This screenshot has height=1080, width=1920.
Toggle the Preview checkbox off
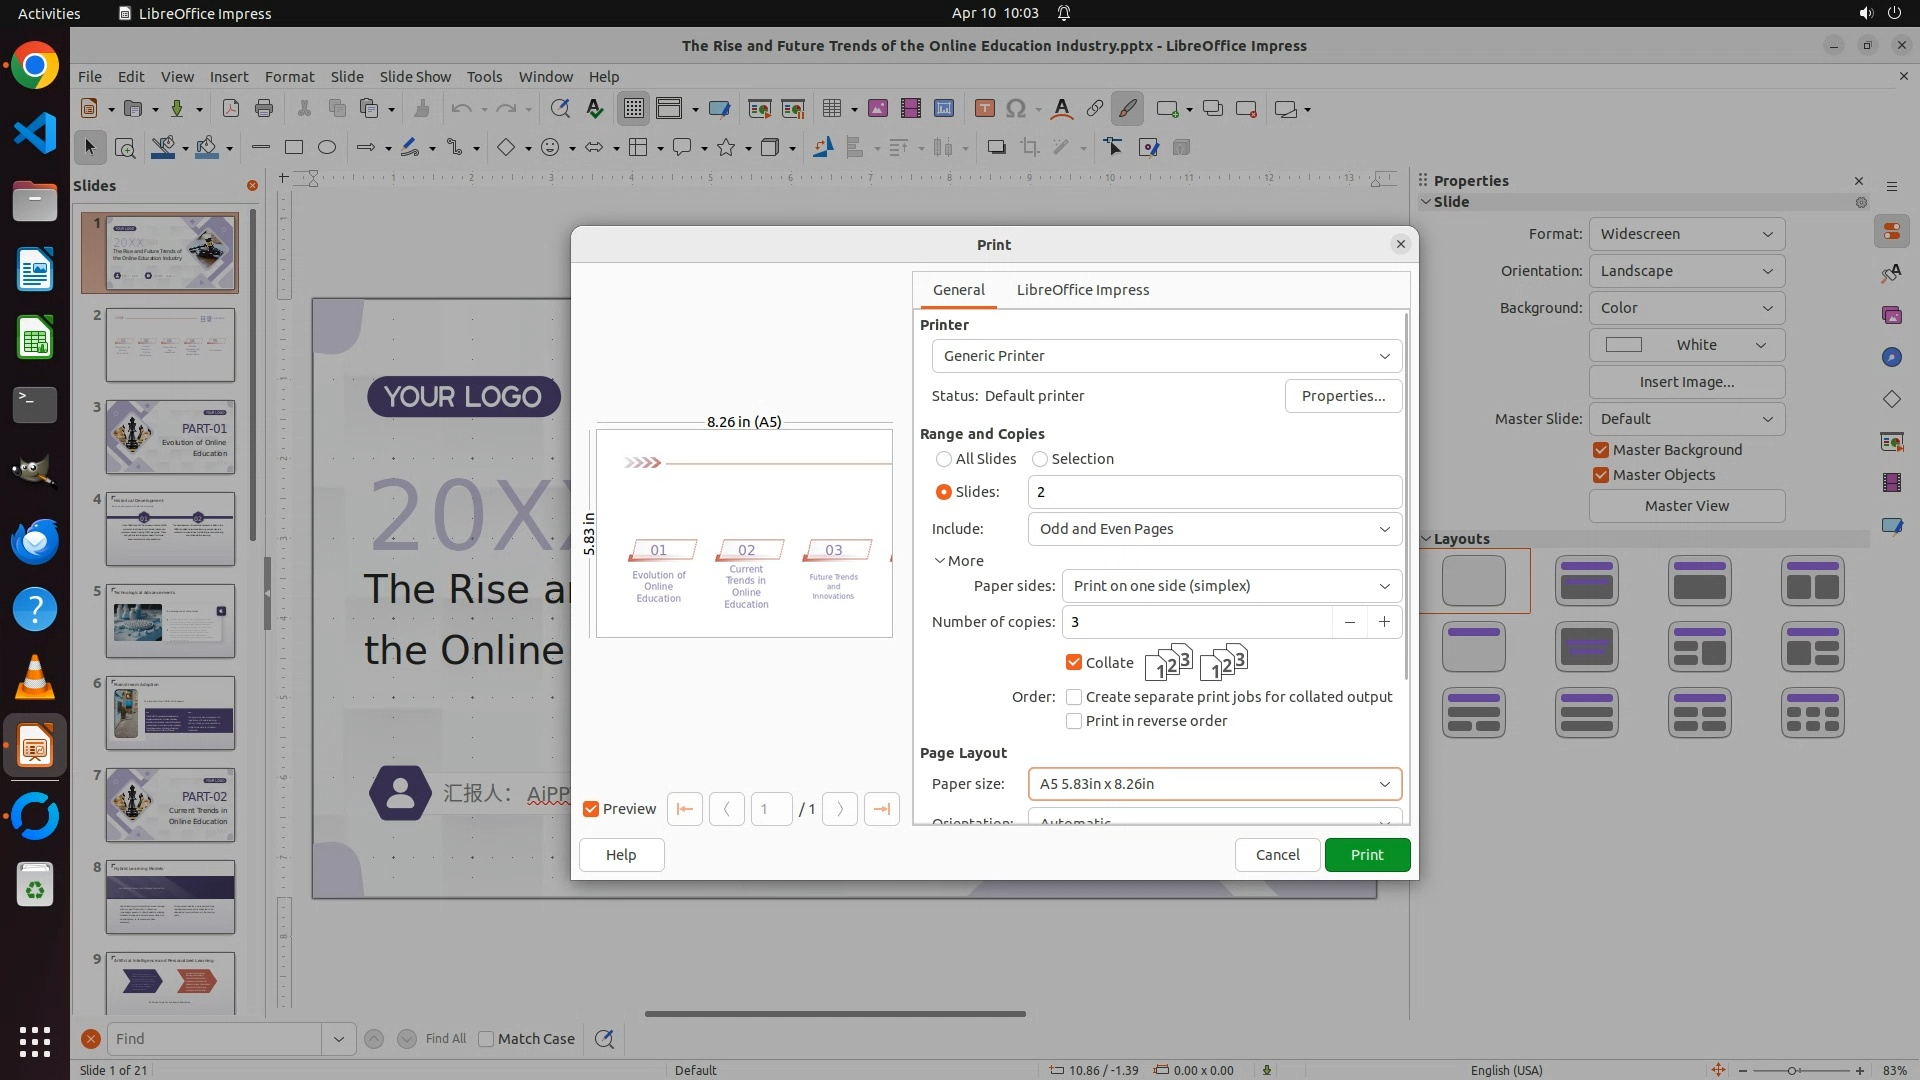point(591,809)
